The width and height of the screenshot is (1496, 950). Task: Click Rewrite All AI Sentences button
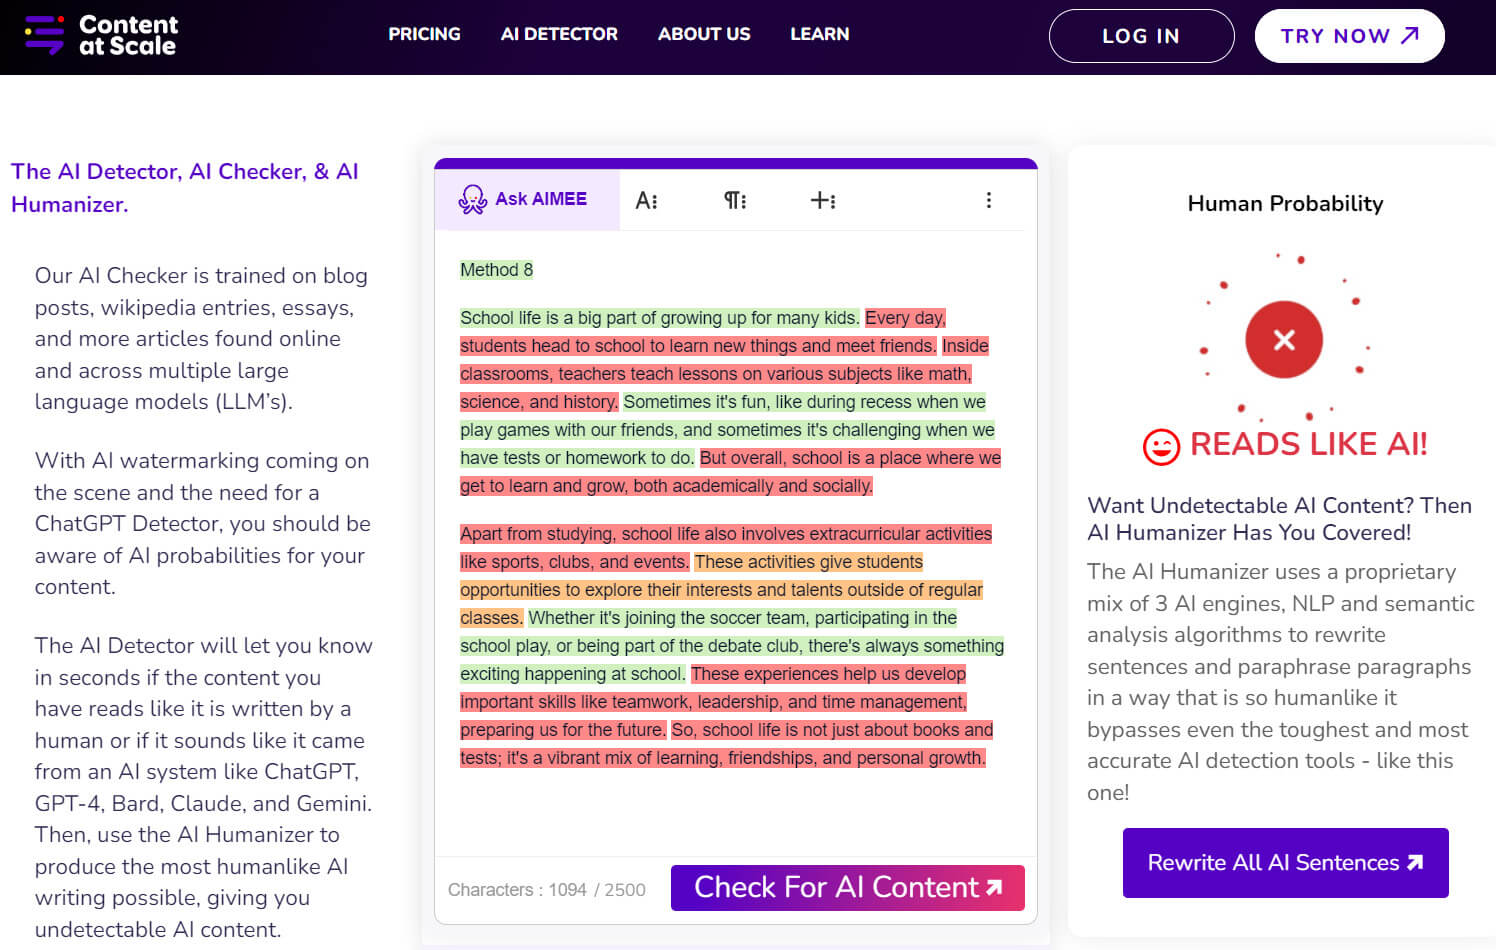[x=1285, y=863]
